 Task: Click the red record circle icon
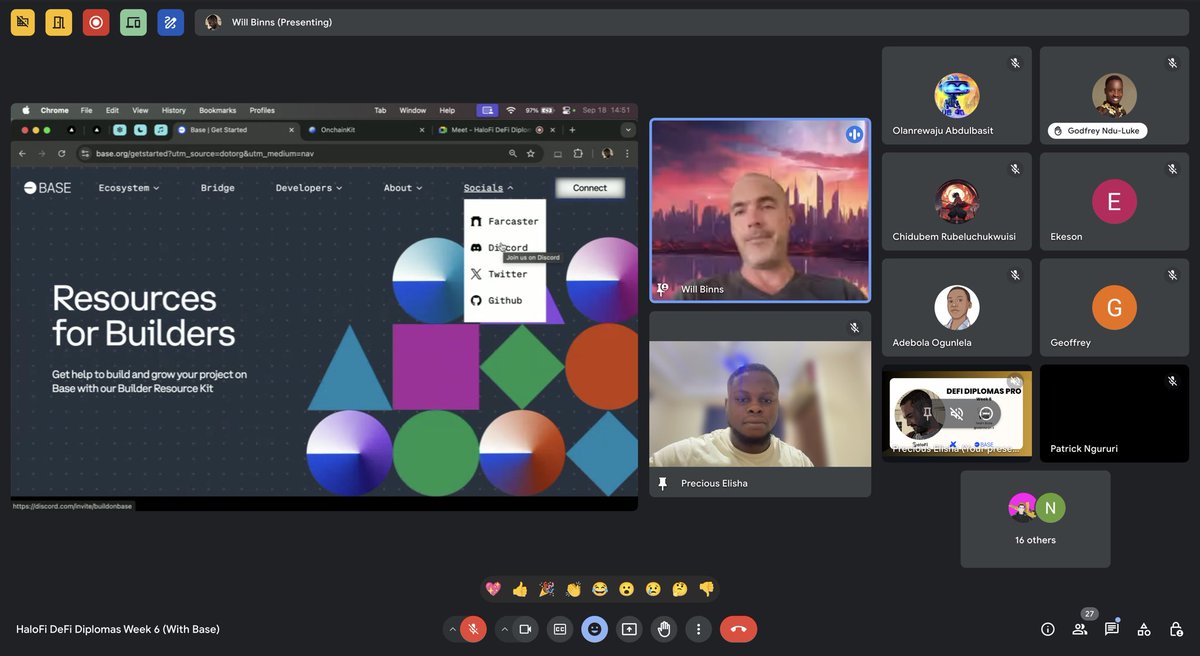pyautogui.click(x=96, y=22)
